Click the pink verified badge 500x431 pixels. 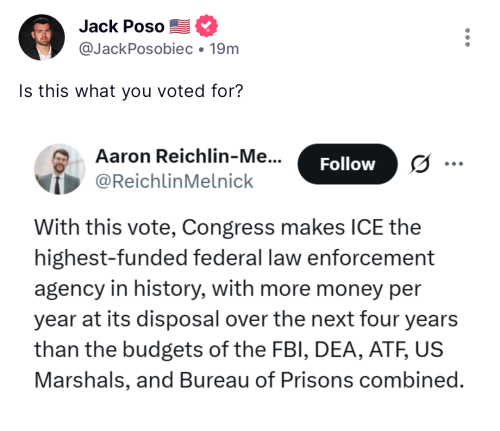coord(206,26)
